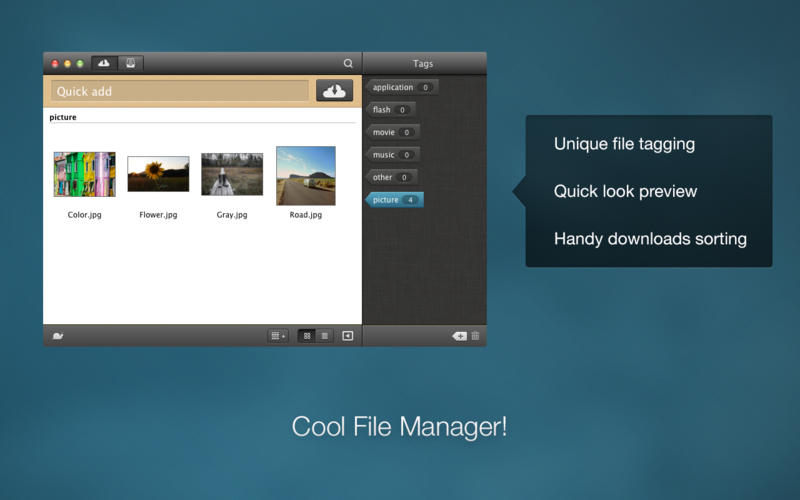800x500 pixels.
Task: Minimize the window with the yellow button
Action: click(x=67, y=64)
